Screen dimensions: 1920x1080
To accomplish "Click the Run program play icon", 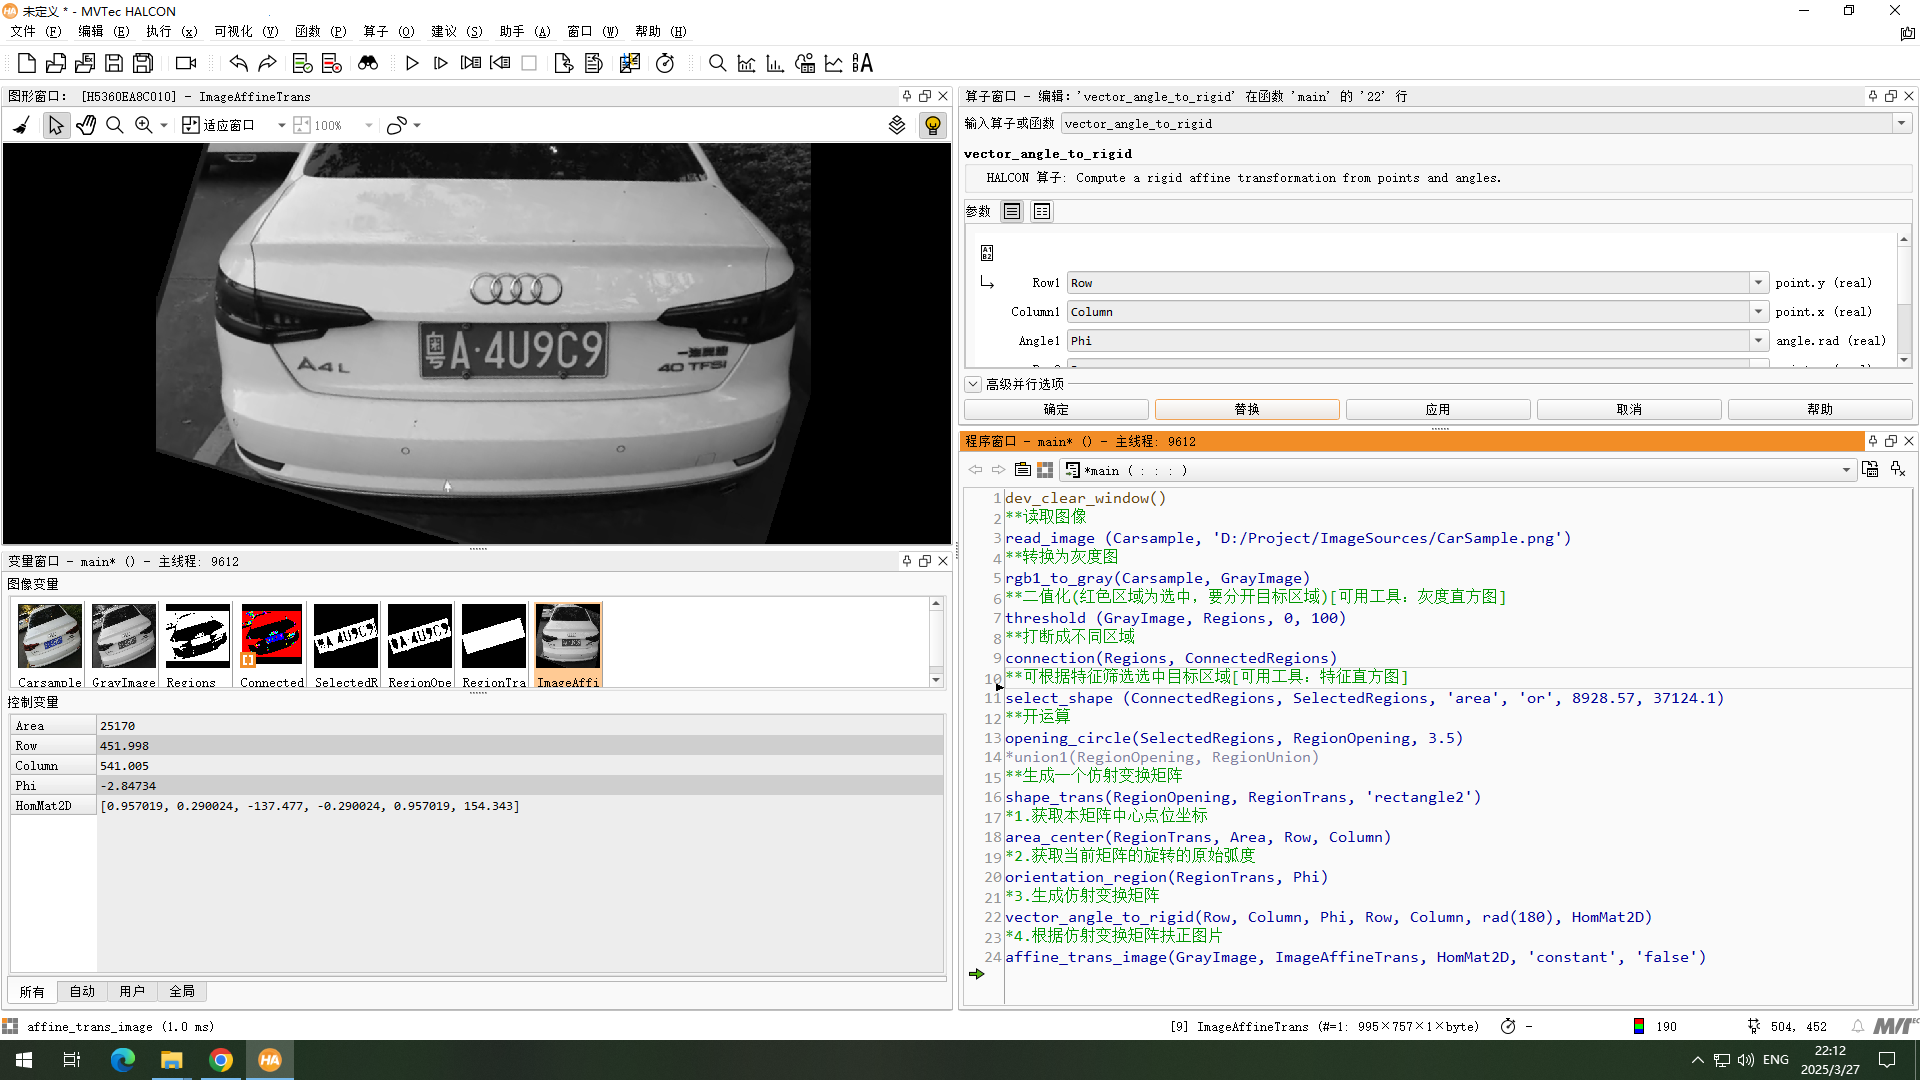I will 412,64.
